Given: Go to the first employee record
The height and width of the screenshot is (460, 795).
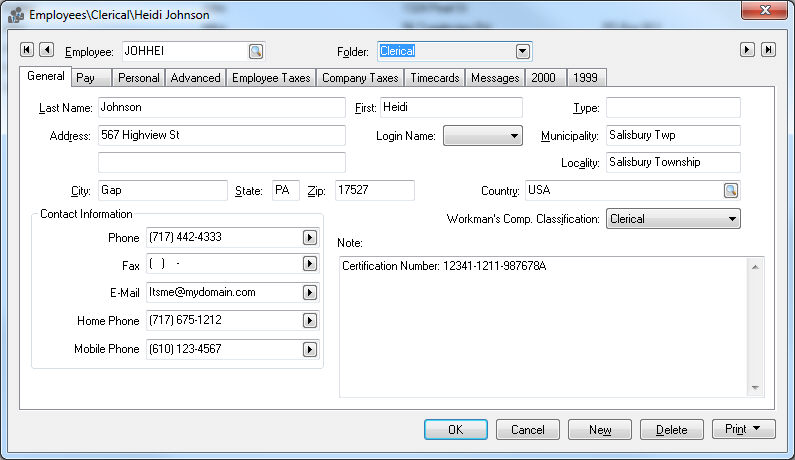Looking at the screenshot, I should [27, 50].
